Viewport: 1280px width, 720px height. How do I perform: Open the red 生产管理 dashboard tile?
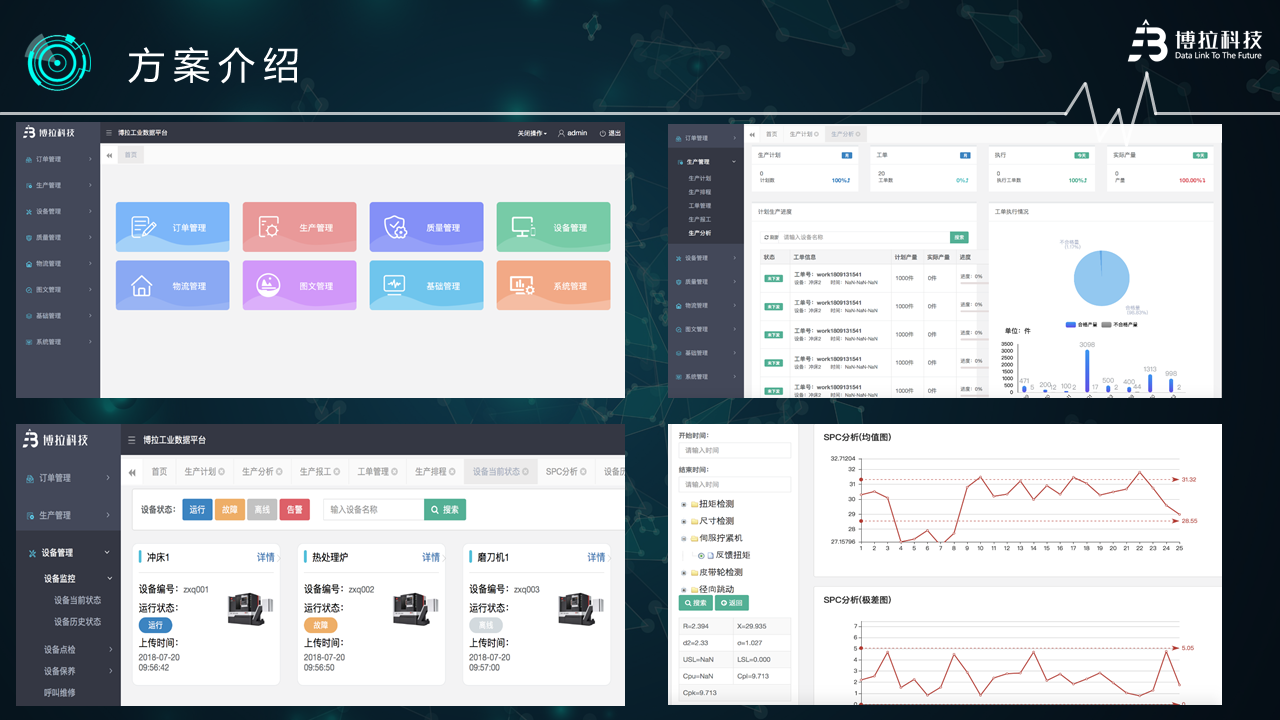(x=299, y=227)
